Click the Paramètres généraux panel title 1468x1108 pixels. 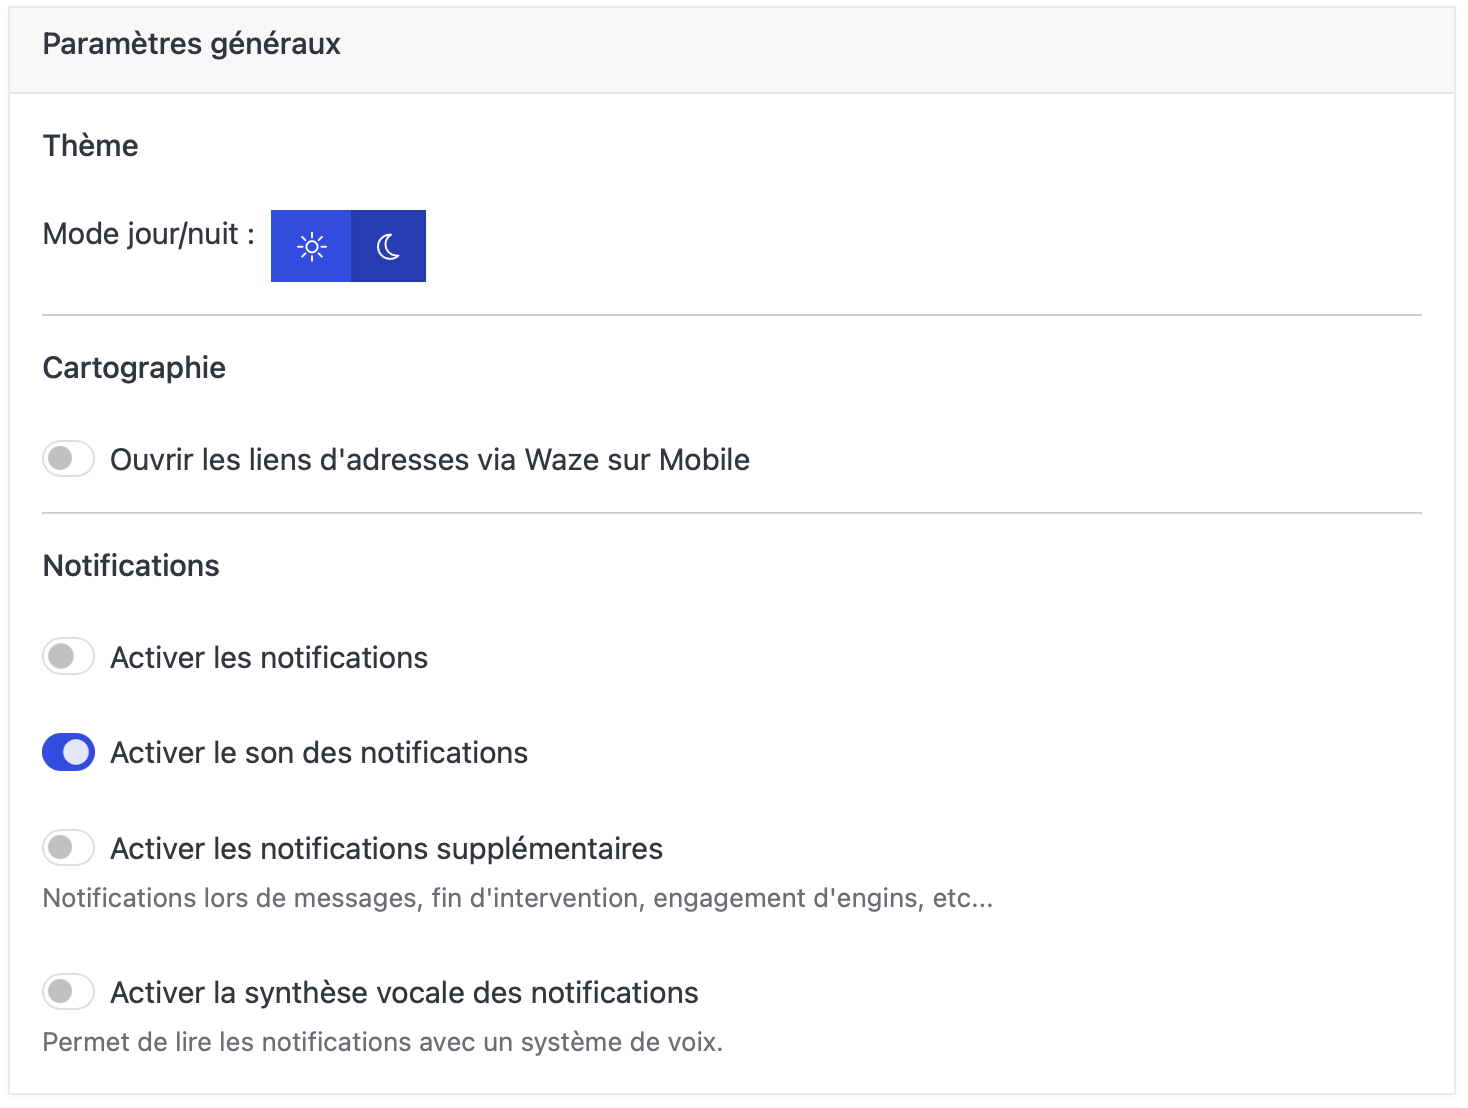(191, 44)
